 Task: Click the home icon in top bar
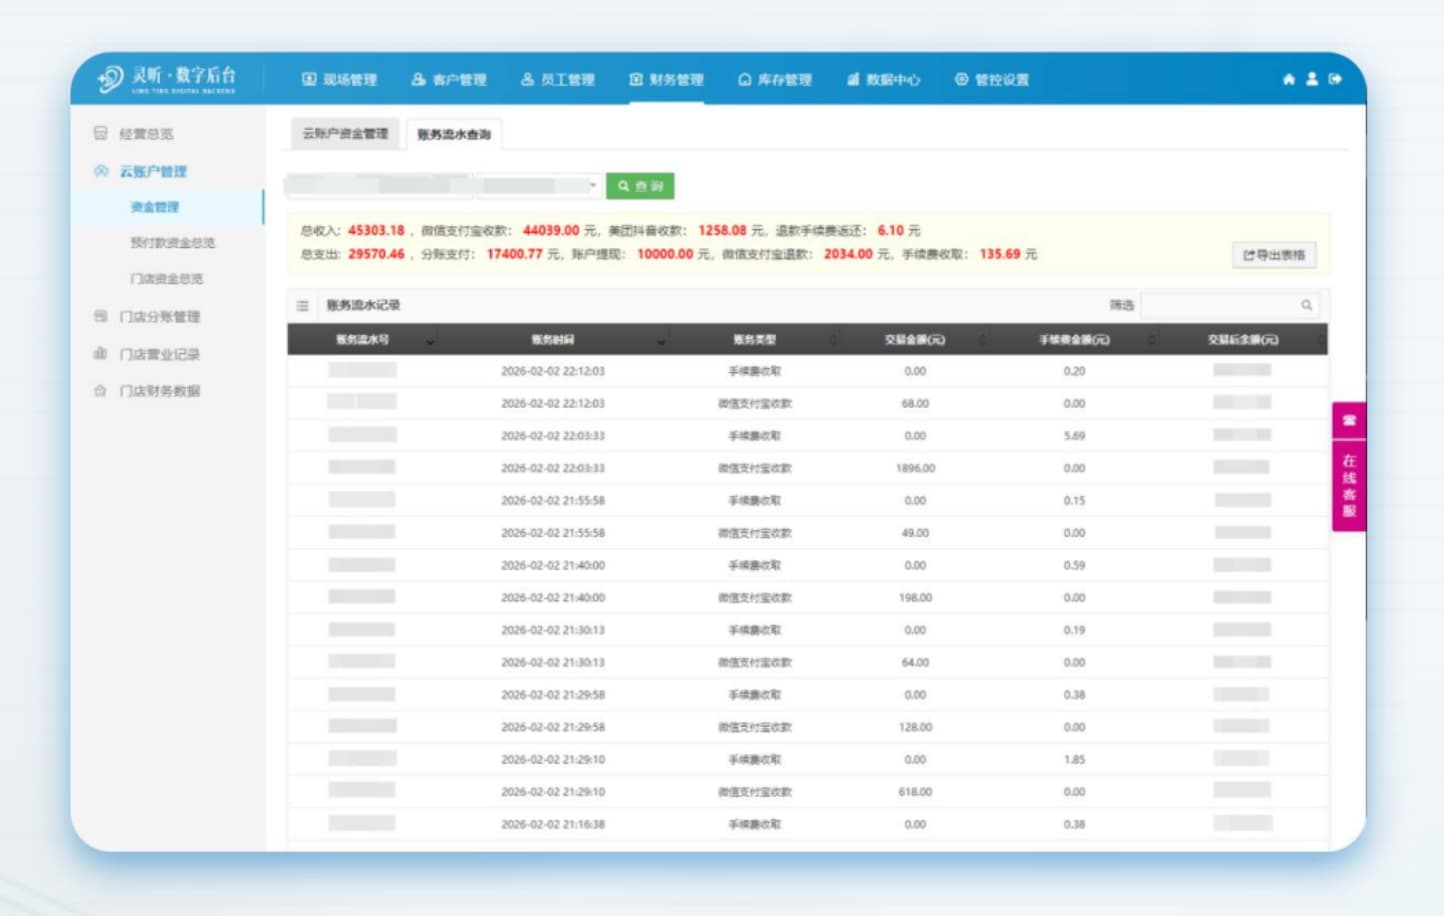tap(1289, 79)
